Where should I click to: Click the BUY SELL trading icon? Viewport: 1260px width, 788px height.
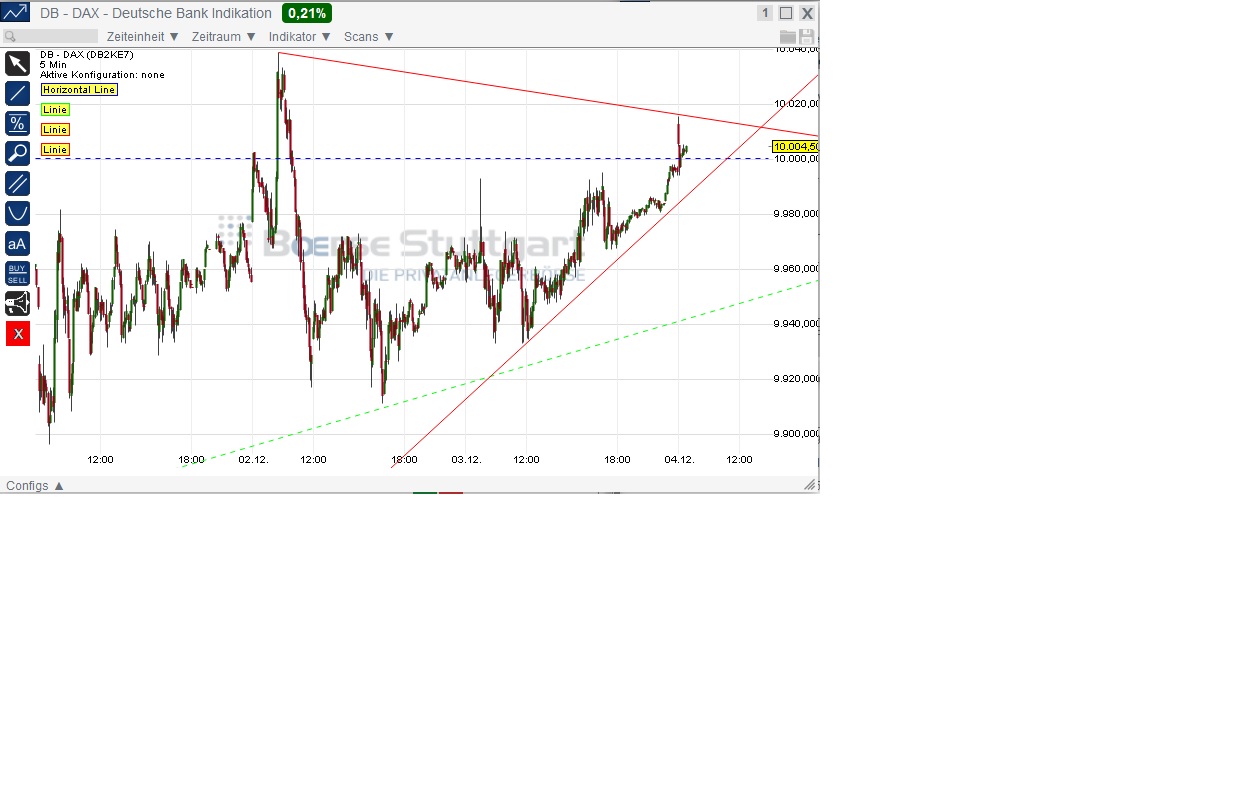tap(16, 272)
